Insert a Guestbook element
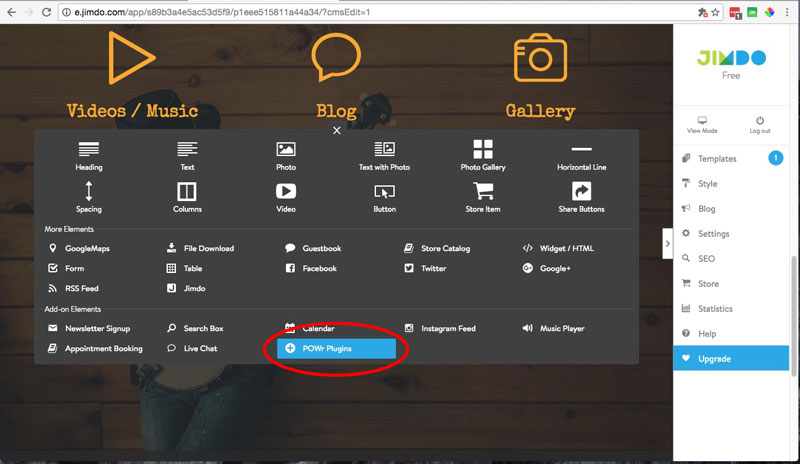The image size is (800, 464). [313, 248]
